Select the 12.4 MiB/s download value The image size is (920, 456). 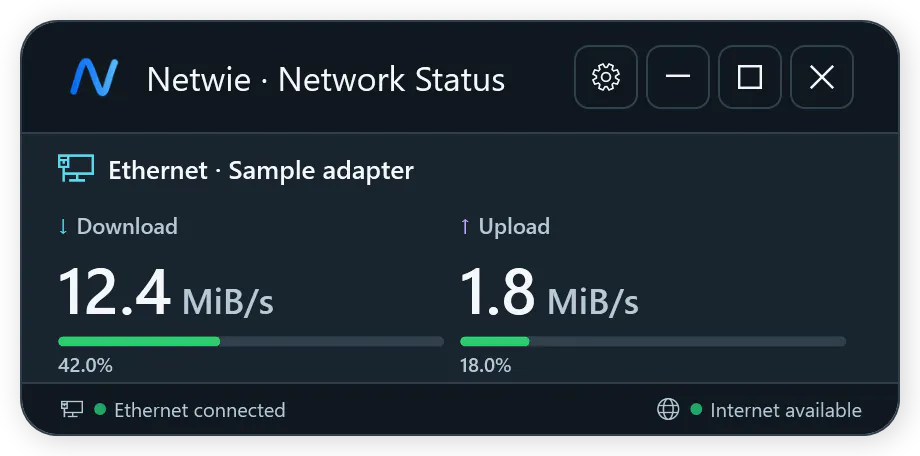click(166, 293)
